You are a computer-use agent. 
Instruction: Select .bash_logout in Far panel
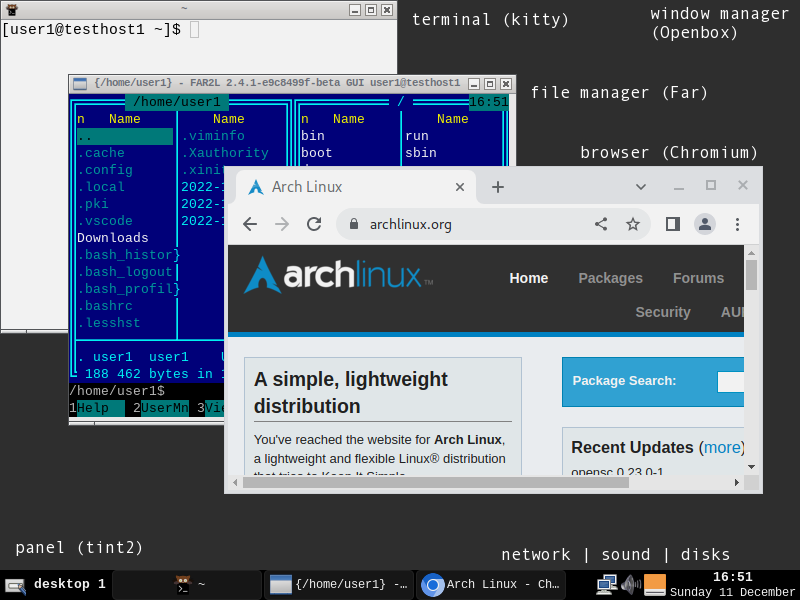point(124,272)
